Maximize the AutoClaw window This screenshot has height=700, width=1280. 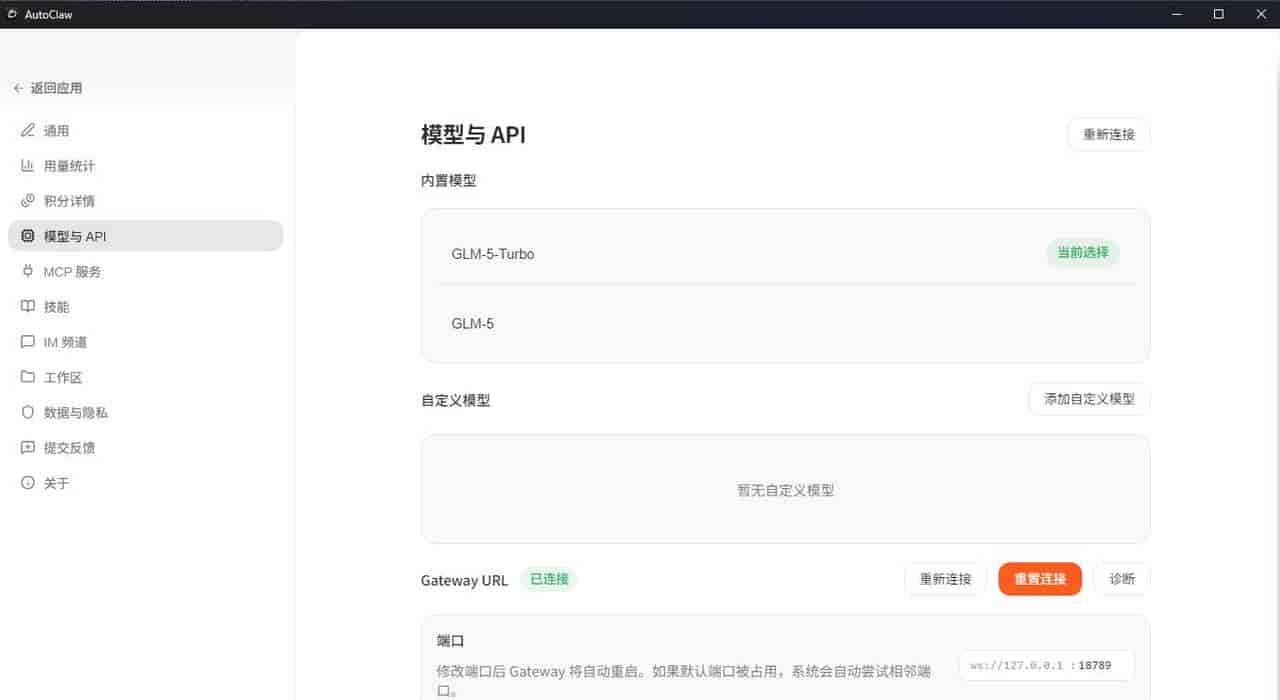(x=1218, y=14)
